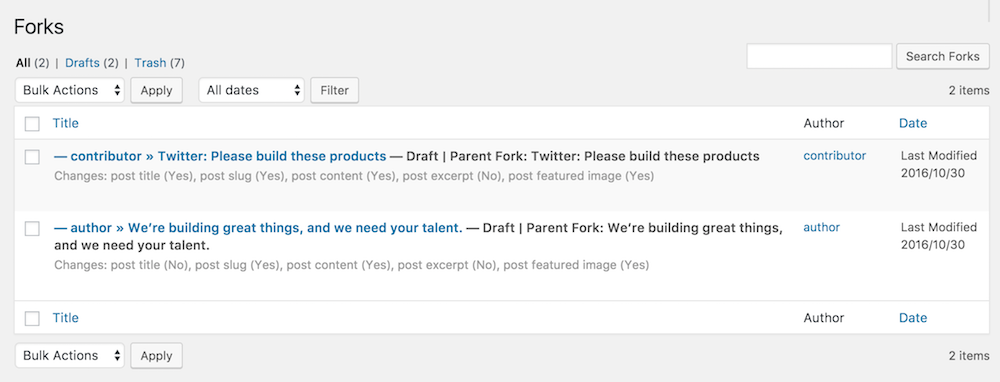
Task: Sort by the bottom Date column footer
Action: [913, 318]
